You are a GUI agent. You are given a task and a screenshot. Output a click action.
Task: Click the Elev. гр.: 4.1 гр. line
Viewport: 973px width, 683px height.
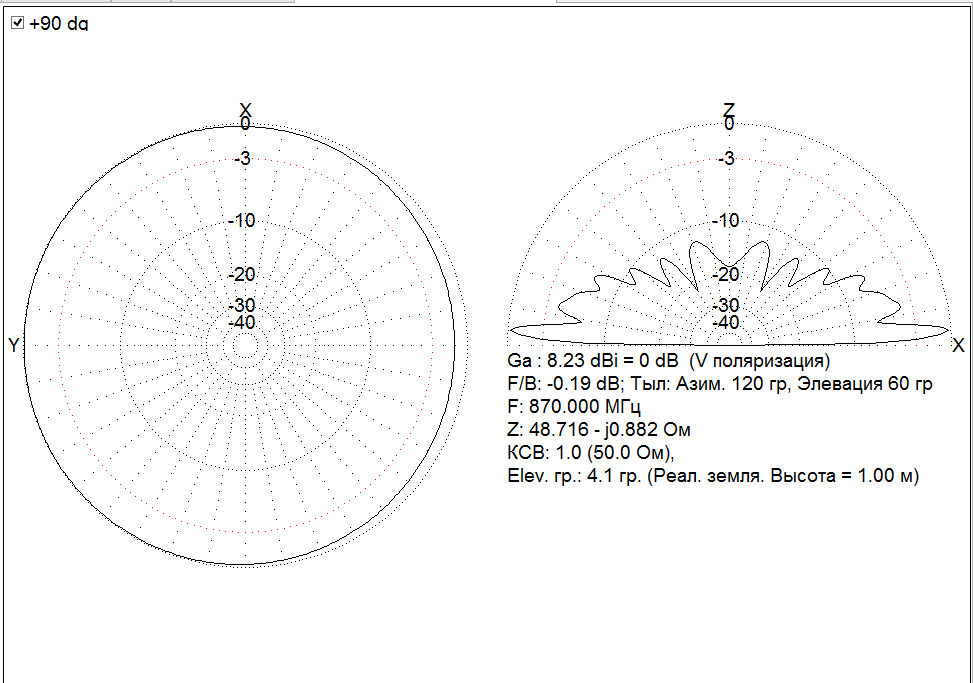(713, 476)
